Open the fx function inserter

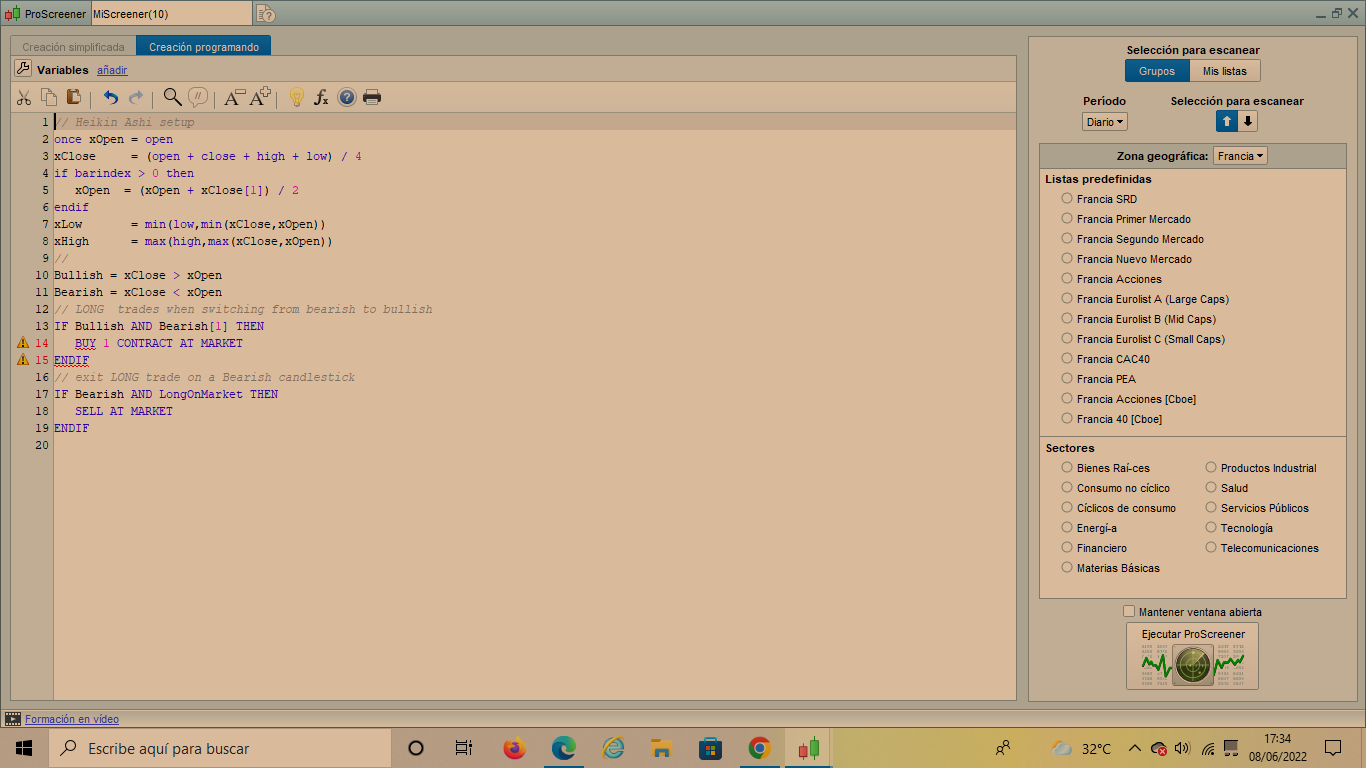pyautogui.click(x=321, y=97)
